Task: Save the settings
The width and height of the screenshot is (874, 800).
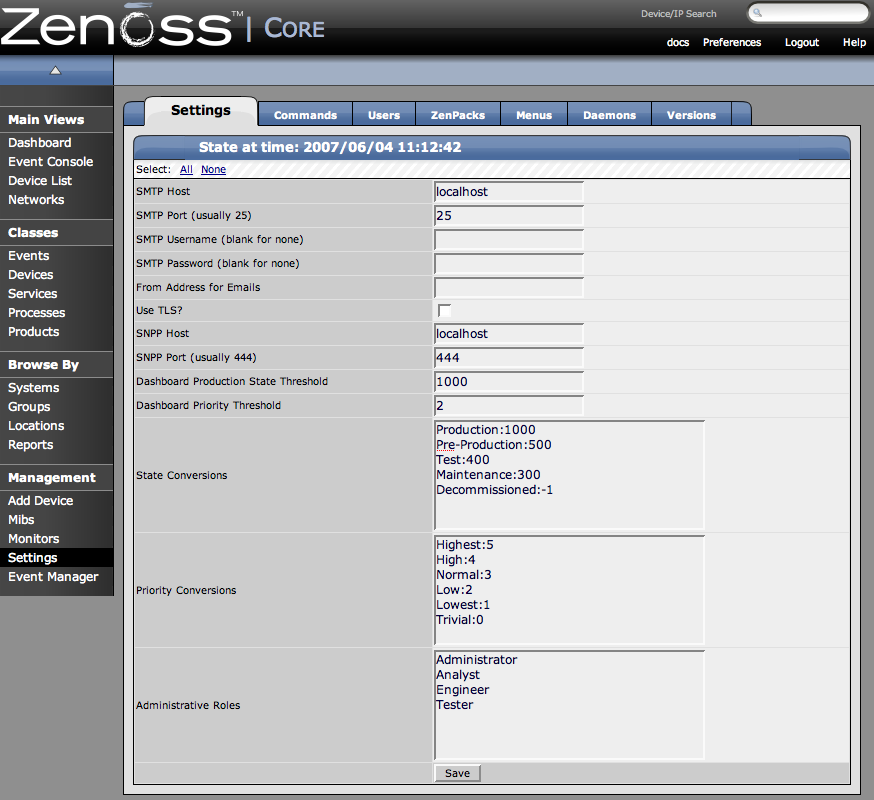Action: 457,773
